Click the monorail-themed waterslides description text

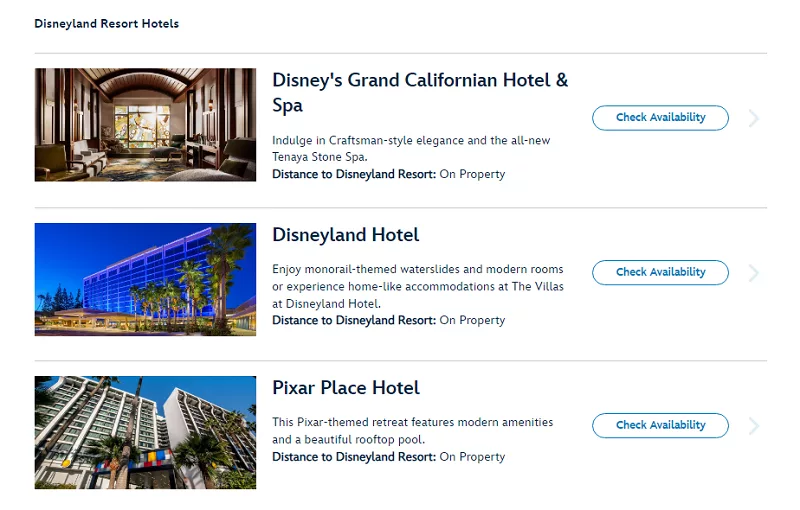[x=418, y=286]
